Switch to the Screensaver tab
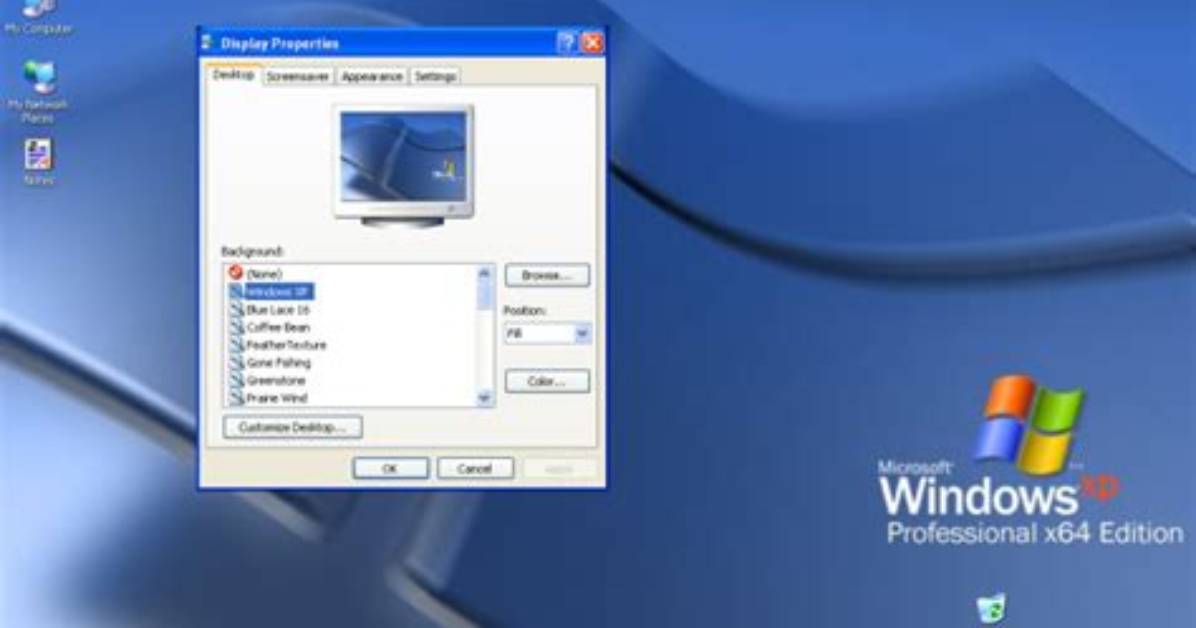This screenshot has height=628, width=1196. click(x=297, y=76)
